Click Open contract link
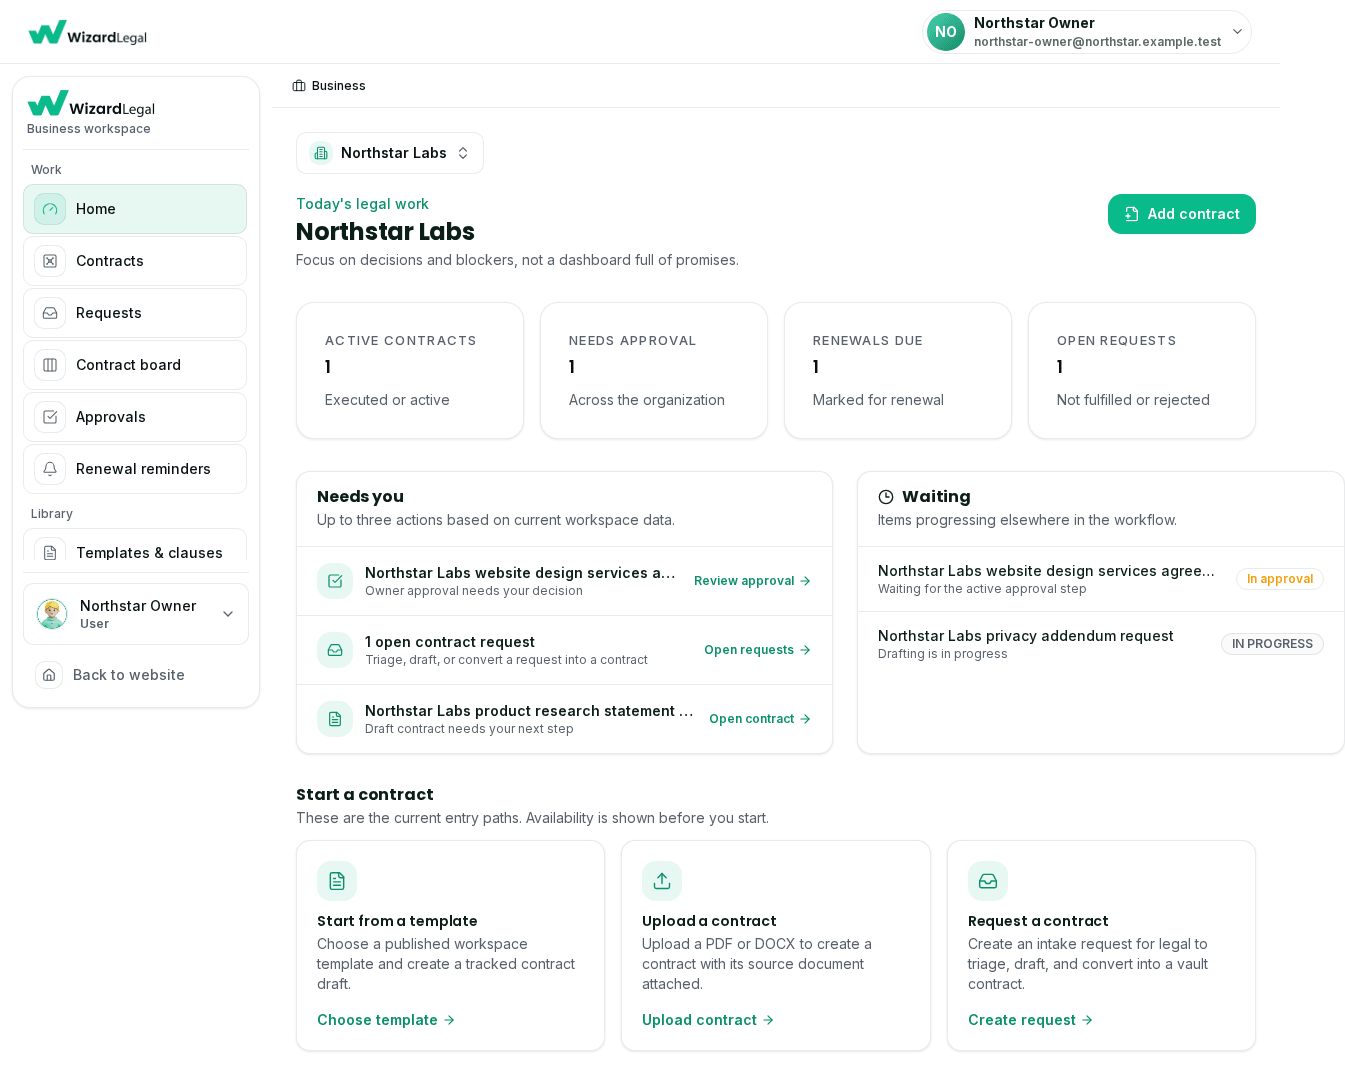 click(760, 719)
